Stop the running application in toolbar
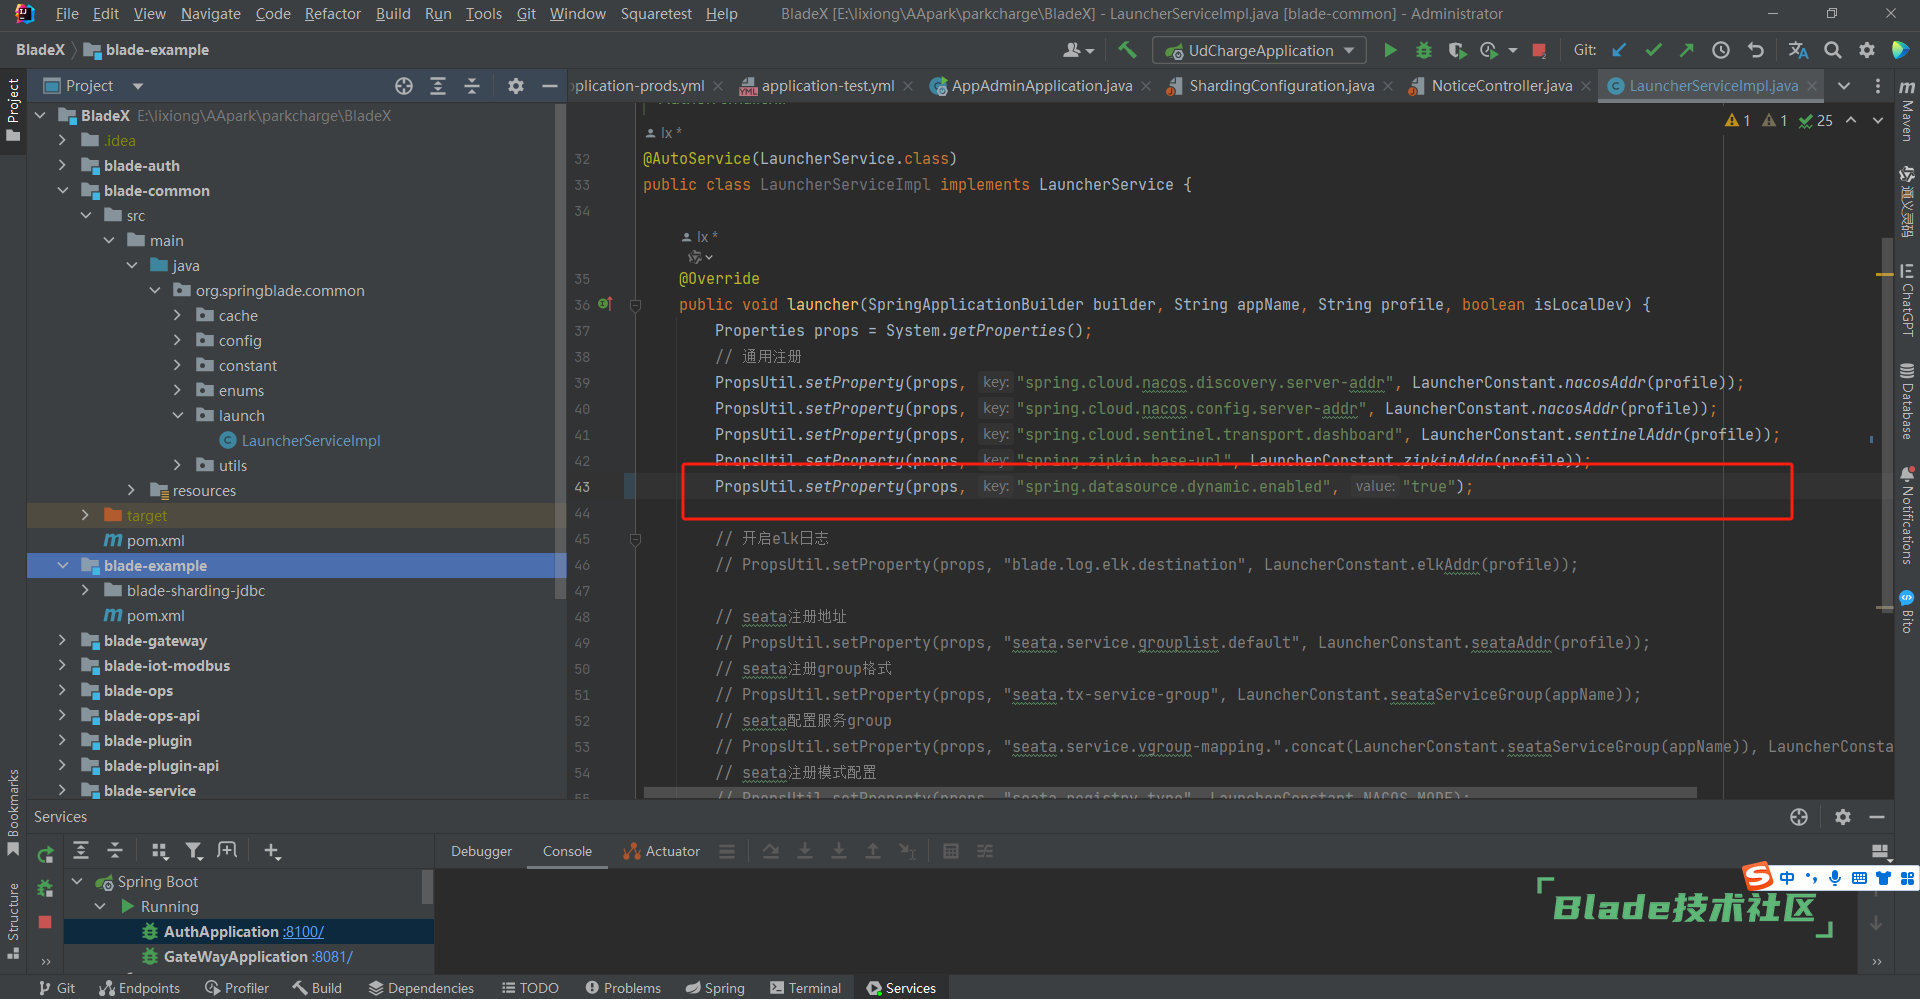 pyautogui.click(x=1539, y=50)
